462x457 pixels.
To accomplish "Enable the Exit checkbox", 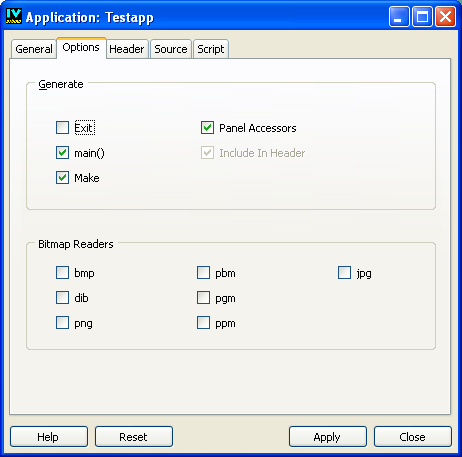I will [x=62, y=127].
